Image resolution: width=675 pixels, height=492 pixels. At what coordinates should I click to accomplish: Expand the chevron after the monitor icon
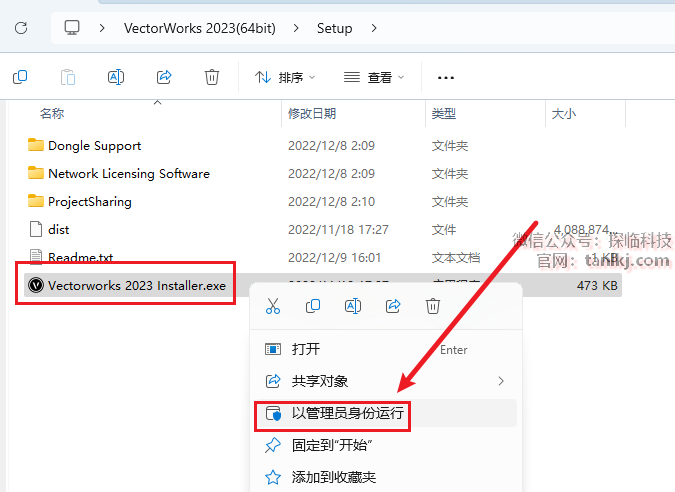(x=102, y=28)
